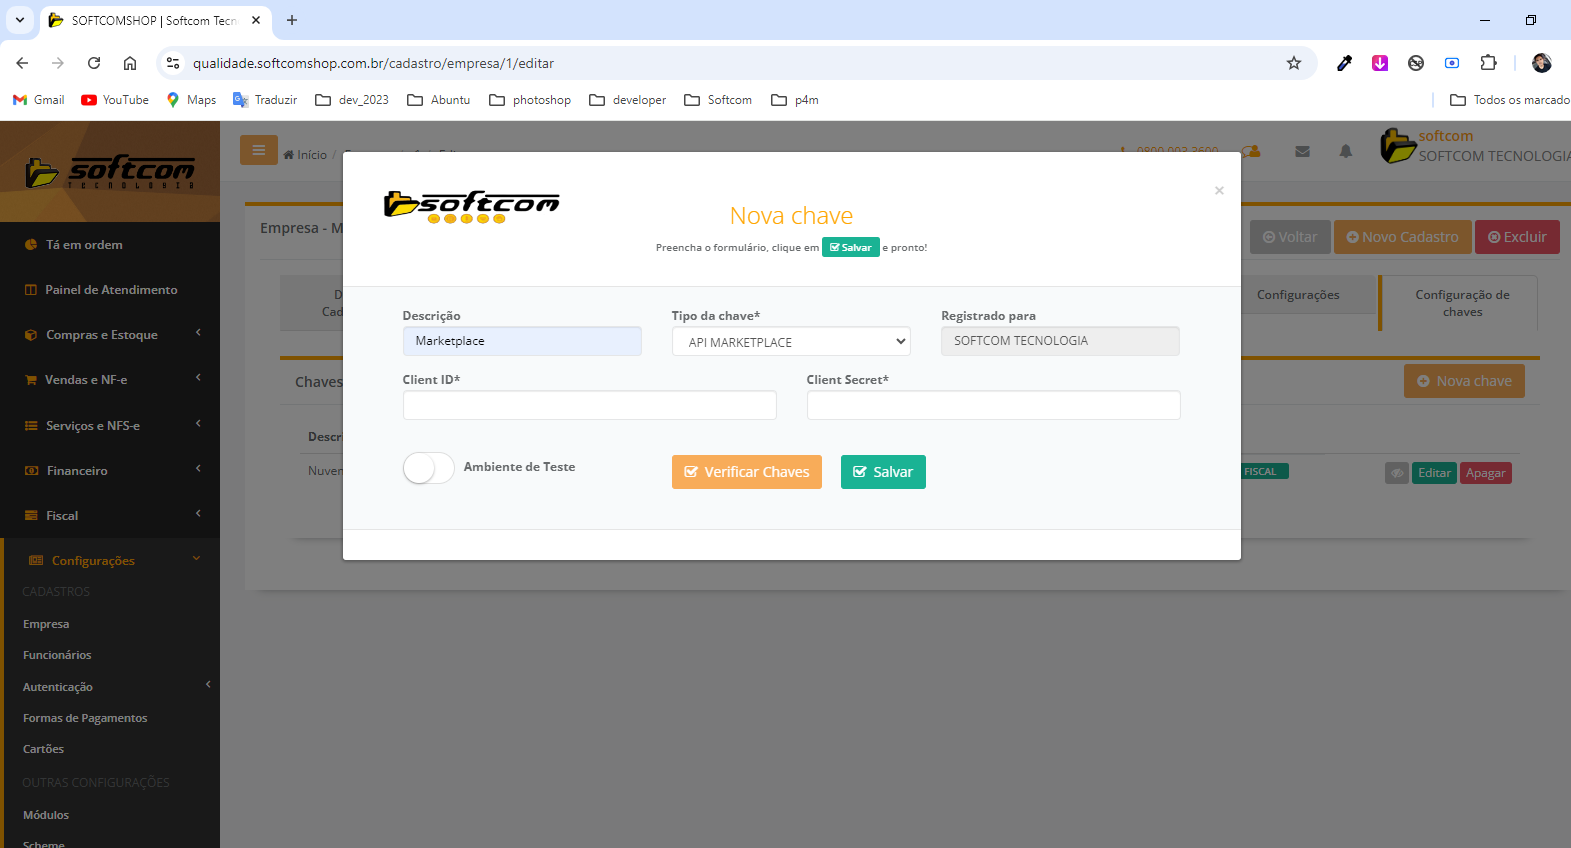Open Formas de Pagamentos in sidebar

85,718
